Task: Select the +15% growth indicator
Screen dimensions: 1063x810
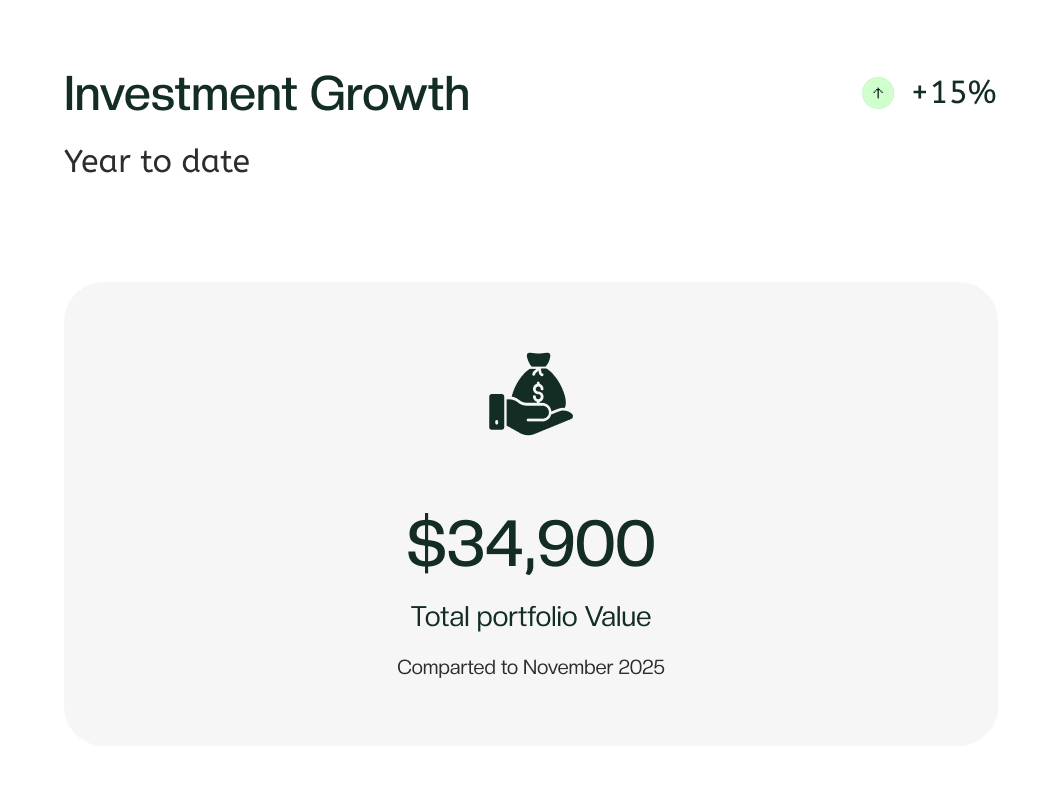Action: (953, 93)
